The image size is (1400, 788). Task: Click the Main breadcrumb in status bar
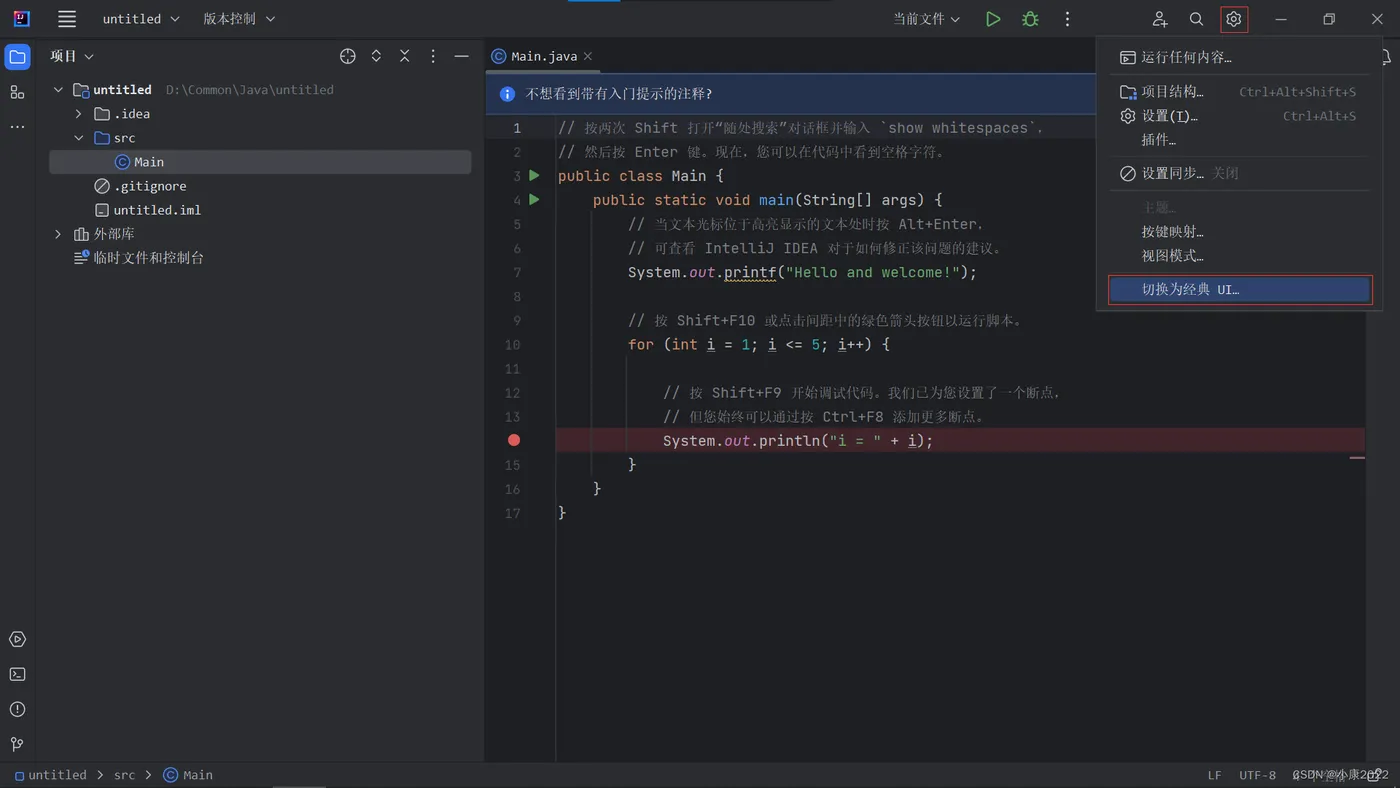pyautogui.click(x=188, y=775)
